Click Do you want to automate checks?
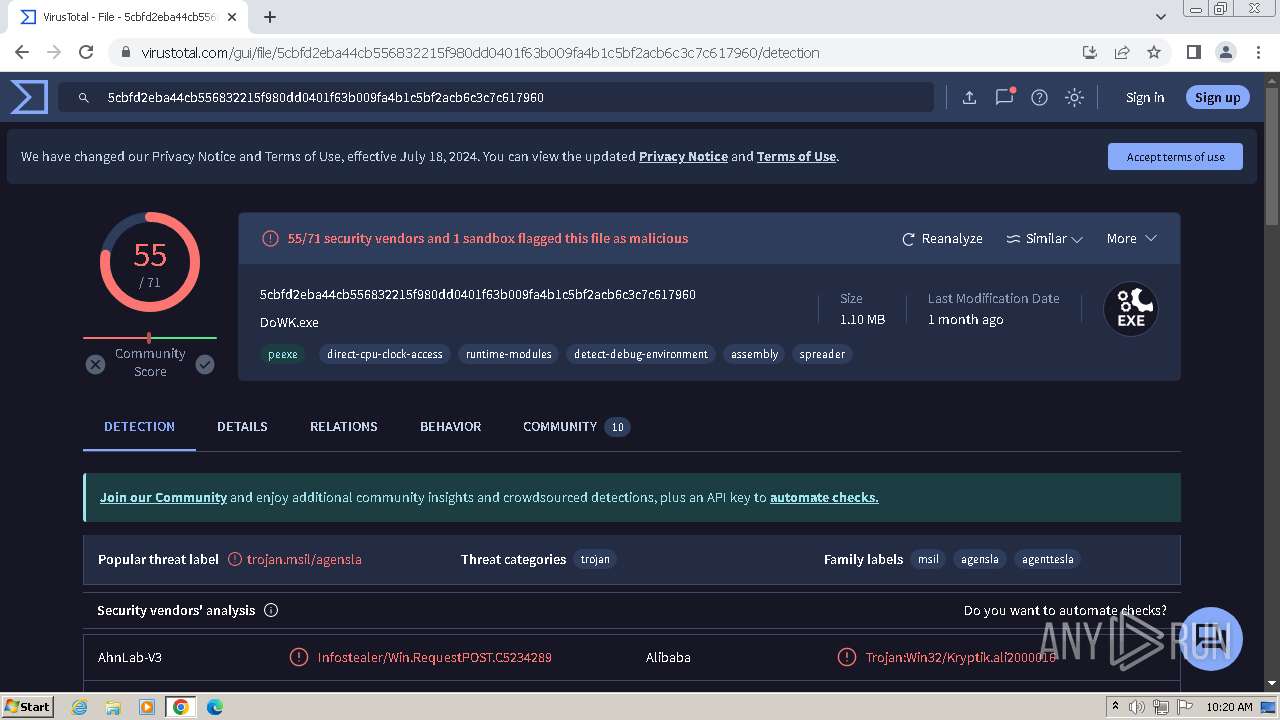 point(1065,611)
